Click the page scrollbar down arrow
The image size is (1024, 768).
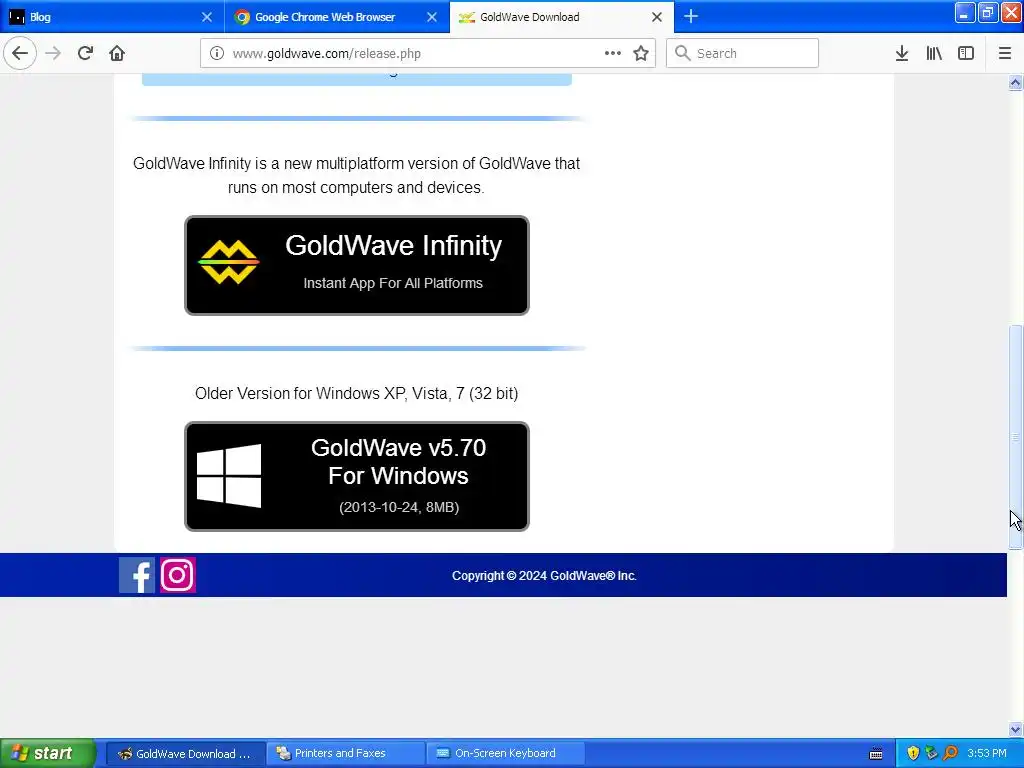click(1015, 729)
